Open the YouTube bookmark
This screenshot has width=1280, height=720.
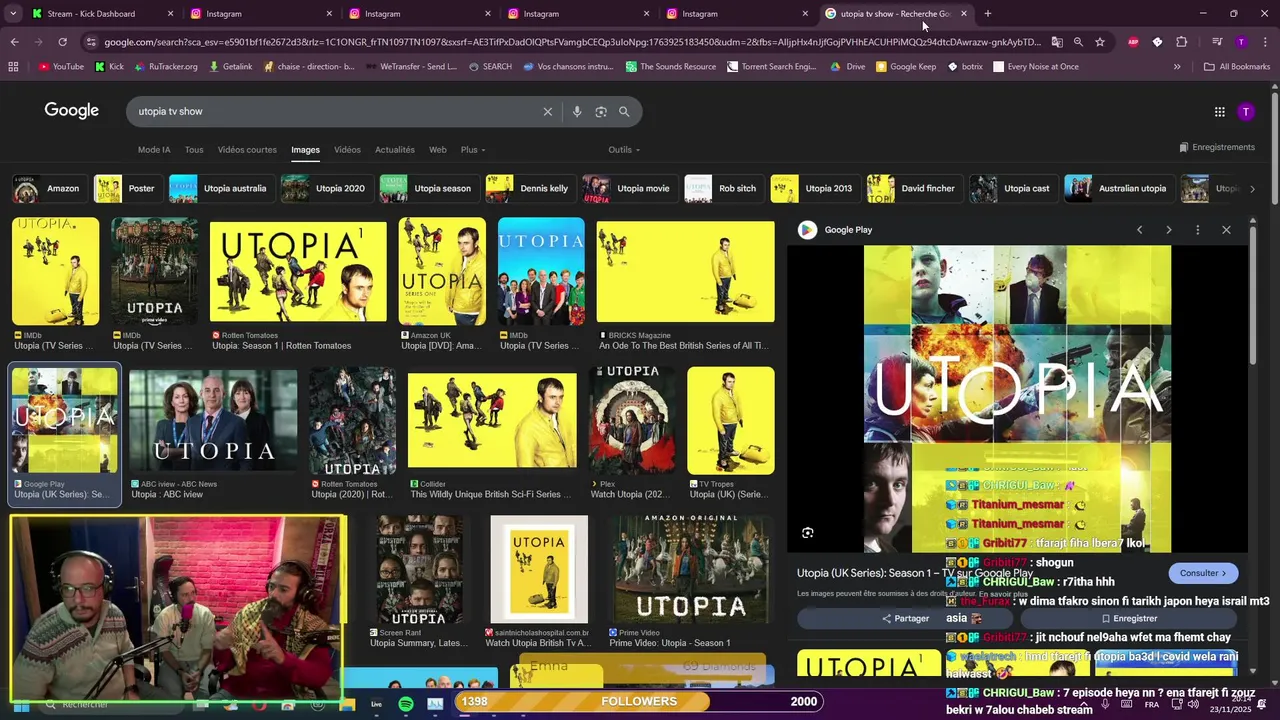tap(61, 67)
